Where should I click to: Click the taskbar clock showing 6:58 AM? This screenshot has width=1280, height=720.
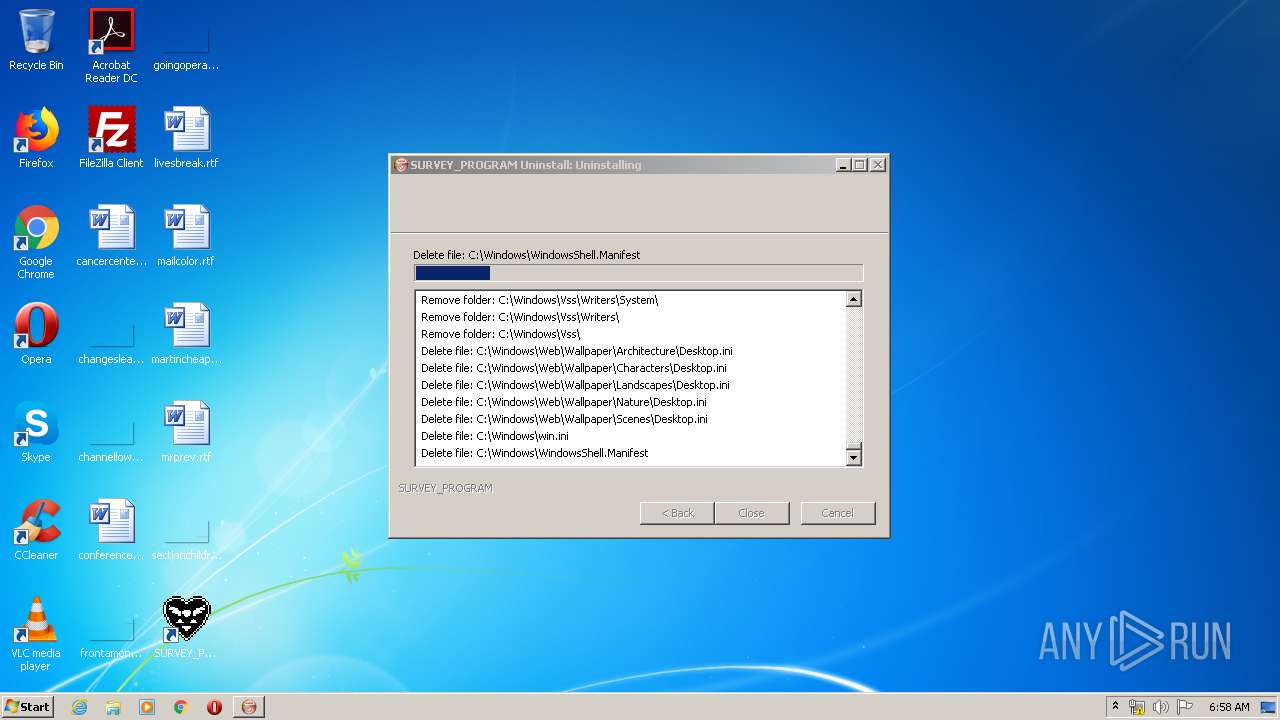(1229, 707)
